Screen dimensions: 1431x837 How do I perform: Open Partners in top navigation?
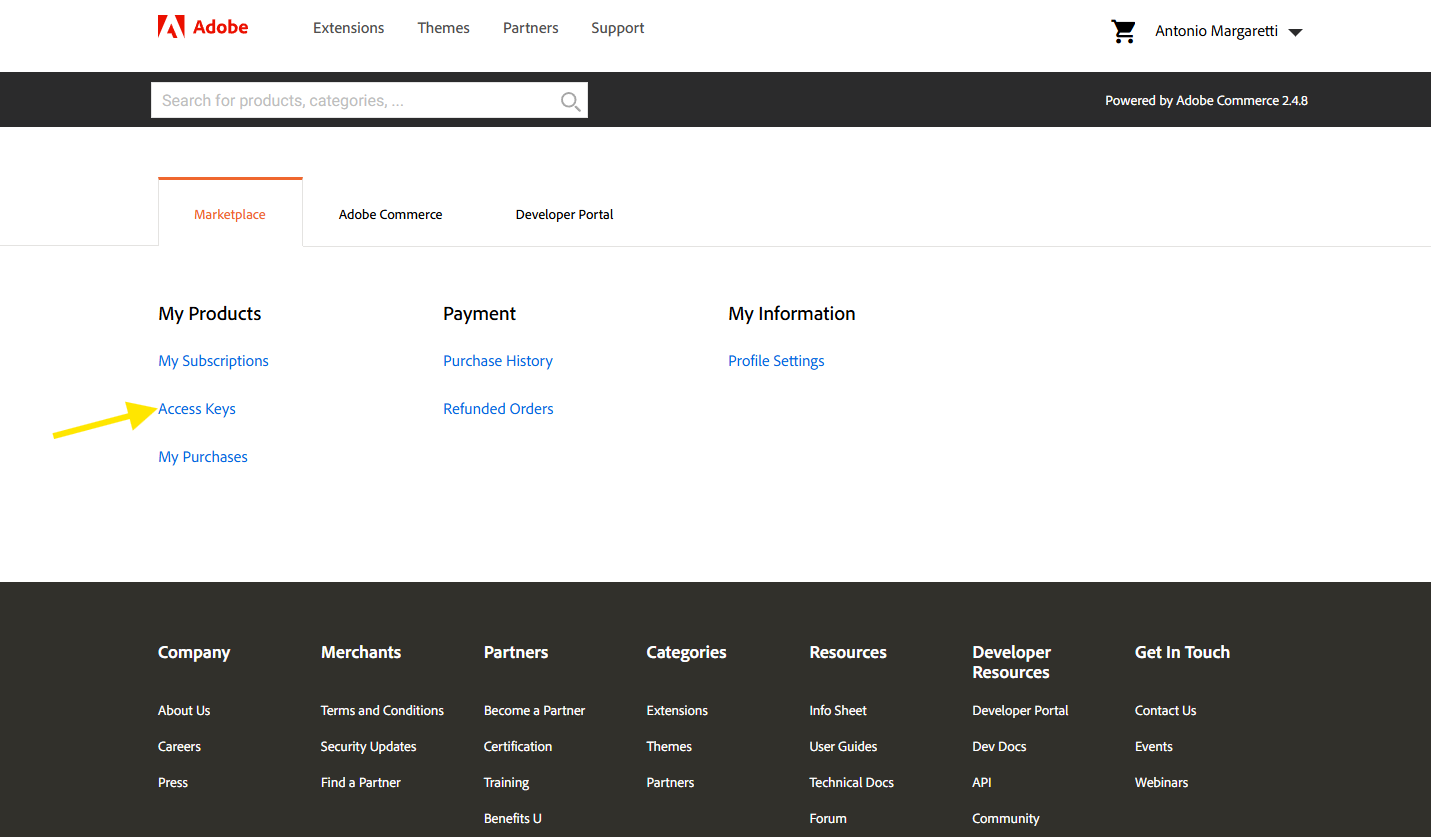531,28
